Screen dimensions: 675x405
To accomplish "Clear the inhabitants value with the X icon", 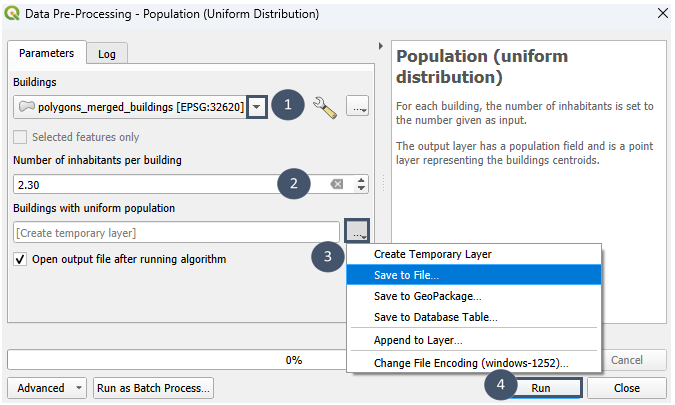I will pos(337,184).
